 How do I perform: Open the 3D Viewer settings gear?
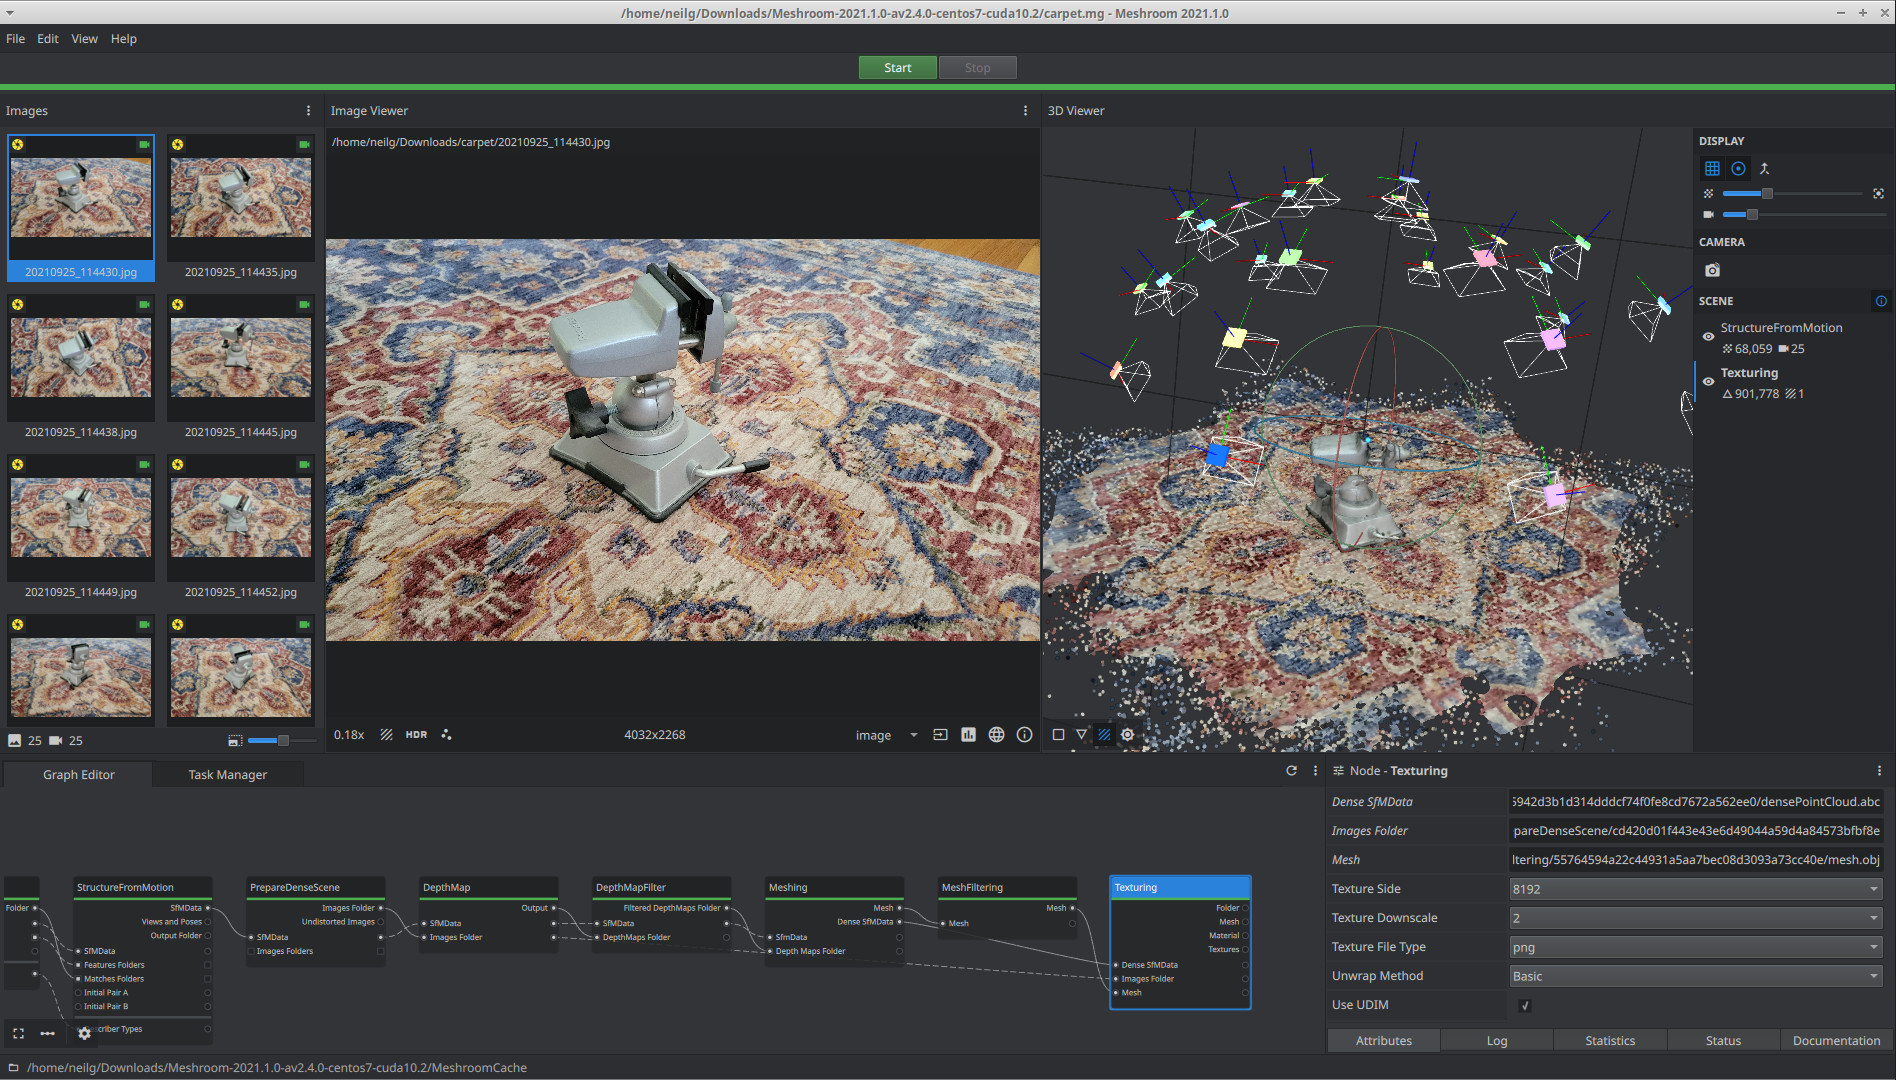pyautogui.click(x=1128, y=735)
